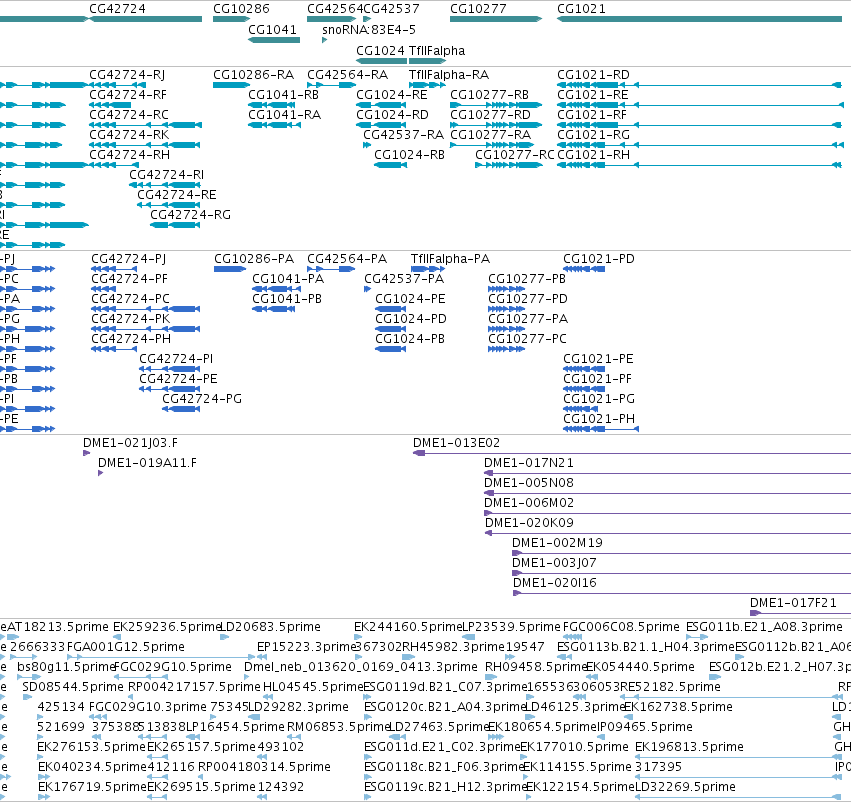Viewport: 851px width, 802px height.
Task: Select the CG10277-RC transcript label
Action: click(x=515, y=155)
